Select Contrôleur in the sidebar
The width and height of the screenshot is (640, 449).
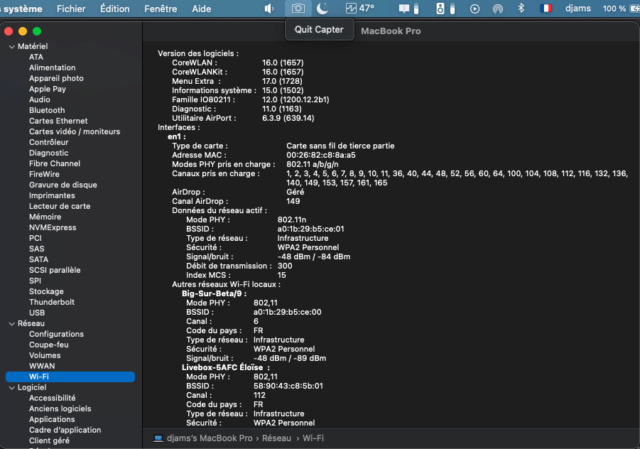(49, 142)
